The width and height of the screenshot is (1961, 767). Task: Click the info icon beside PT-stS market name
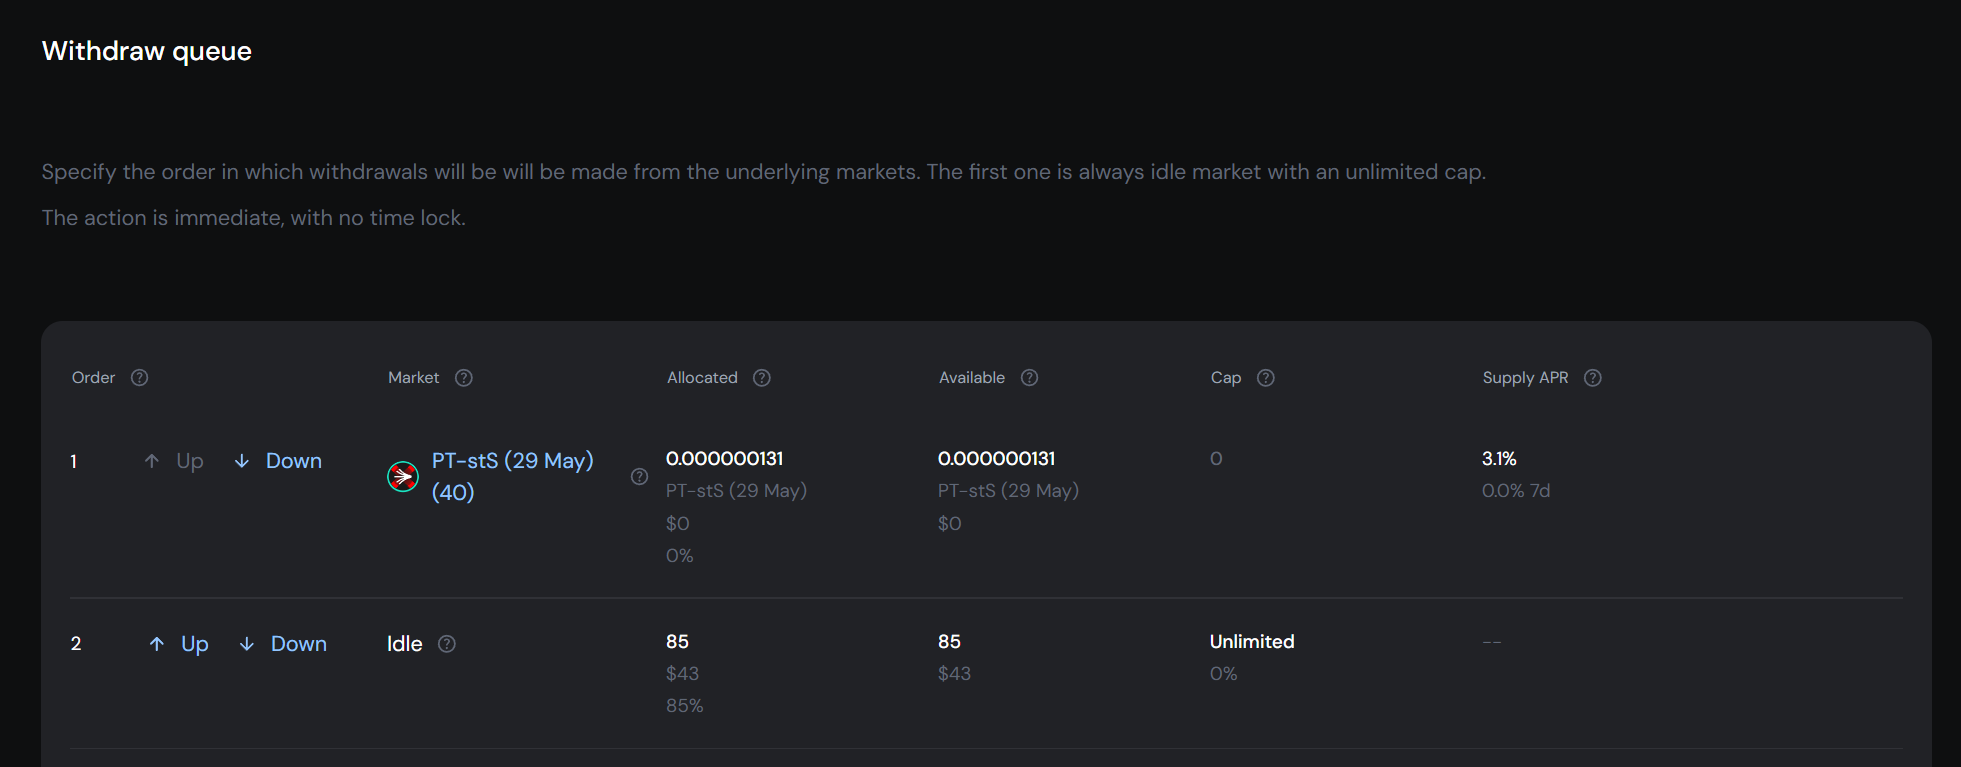pyautogui.click(x=639, y=477)
